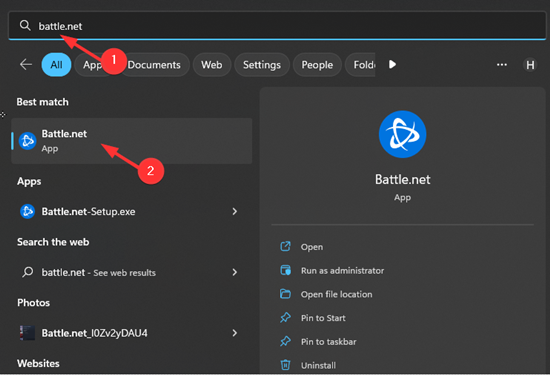This screenshot has width=550, height=375.
Task: Choose Pin to taskbar
Action: [x=328, y=342]
